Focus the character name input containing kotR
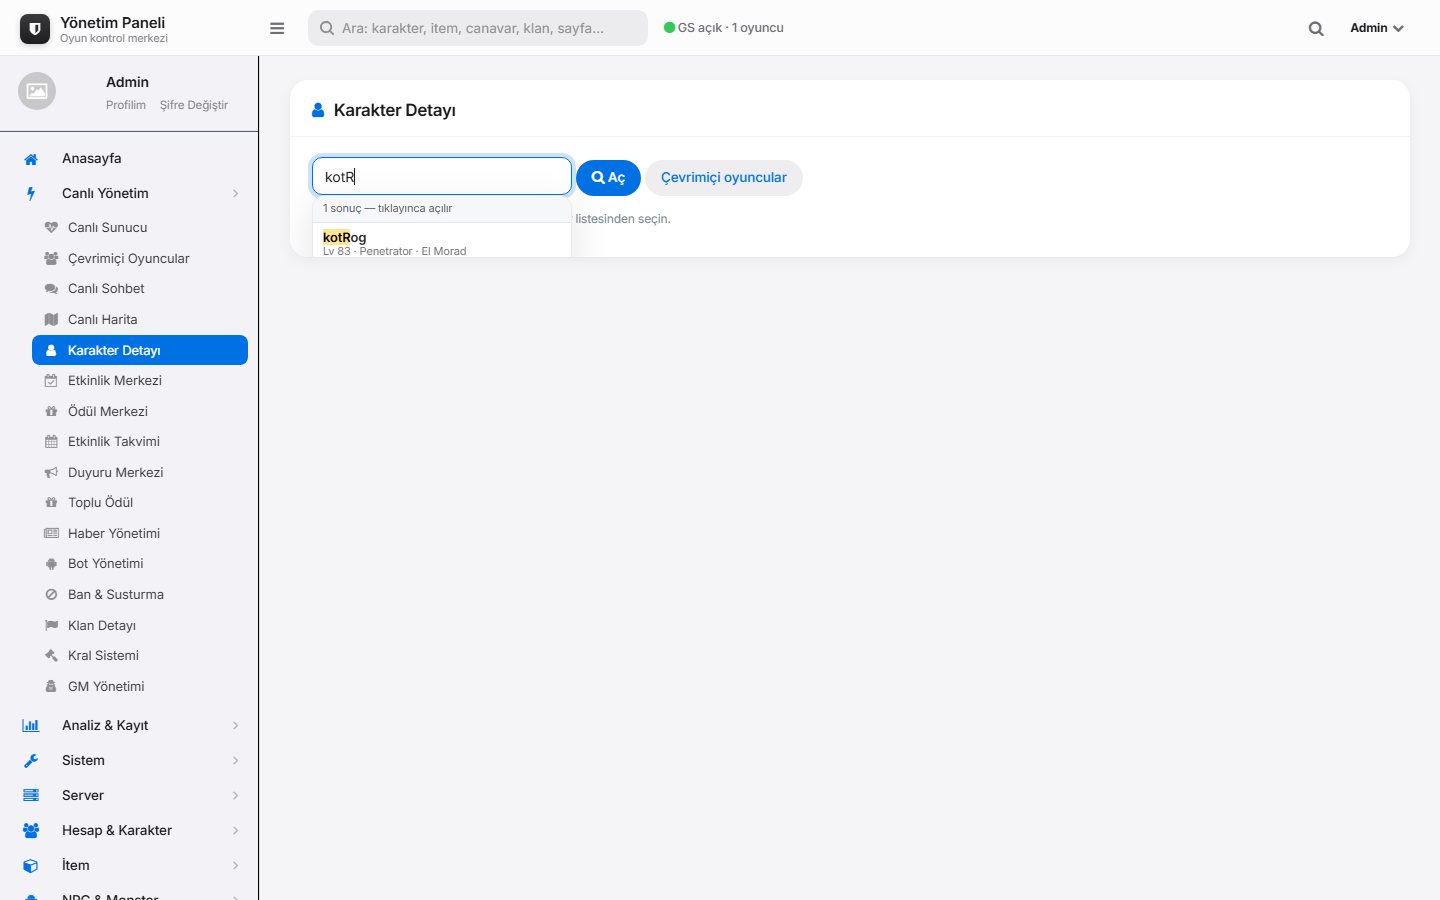1440x900 pixels. click(442, 176)
